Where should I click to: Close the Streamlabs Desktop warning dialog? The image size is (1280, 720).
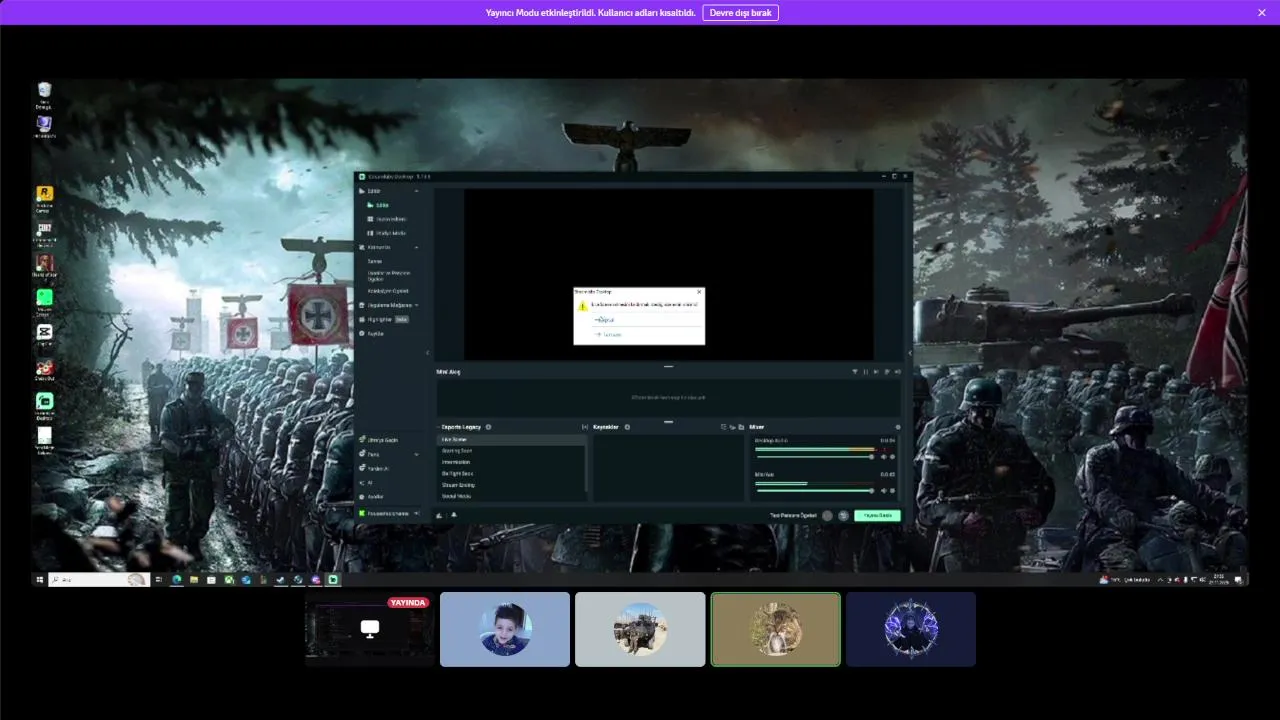pos(699,292)
